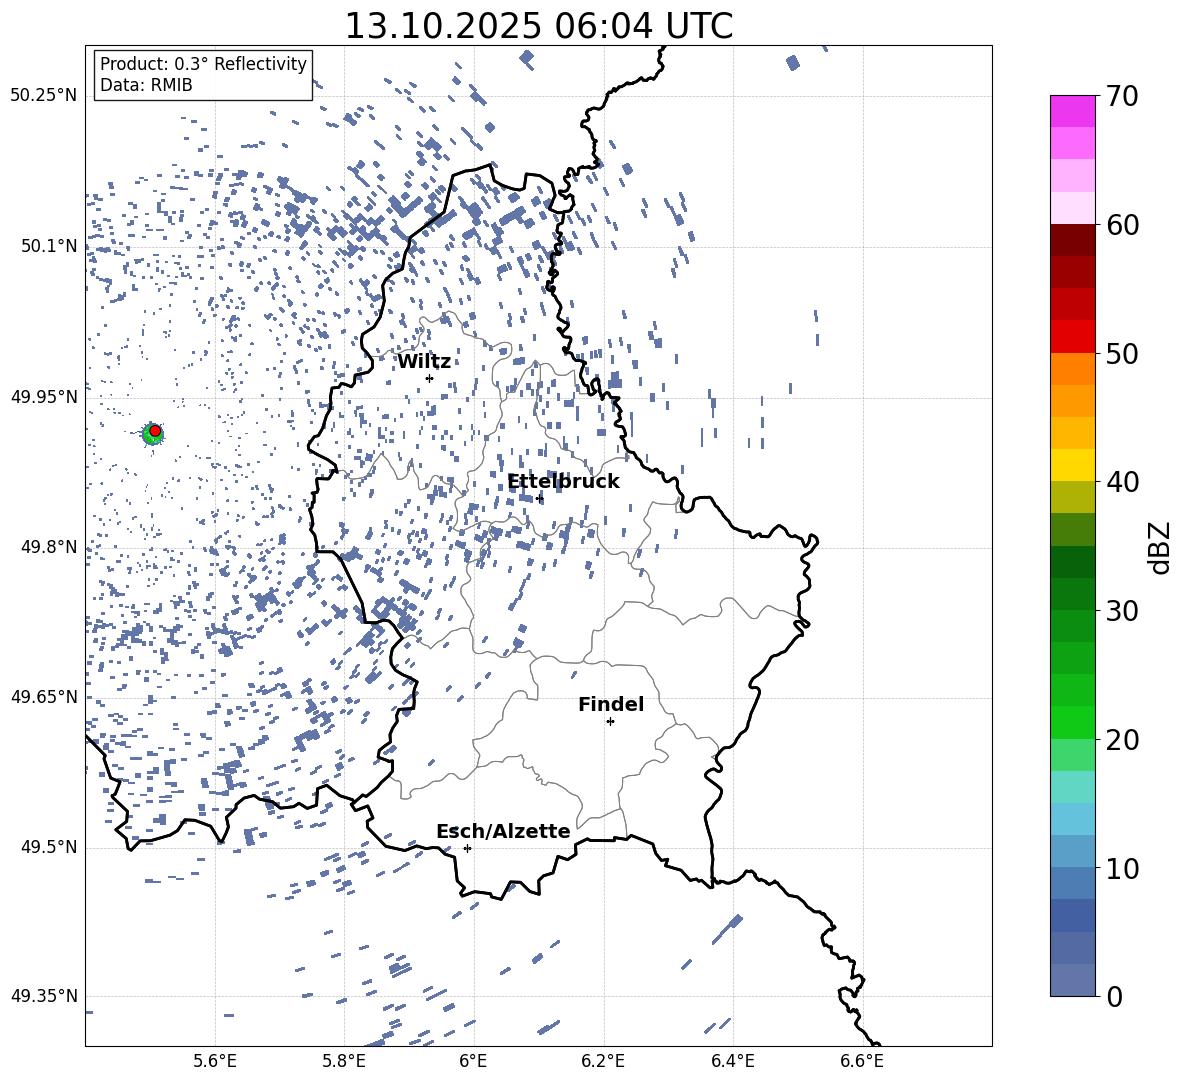Image resolution: width=1184 pixels, height=1081 pixels.
Task: Click the 5.8°E longitude label
Action: click(344, 1061)
